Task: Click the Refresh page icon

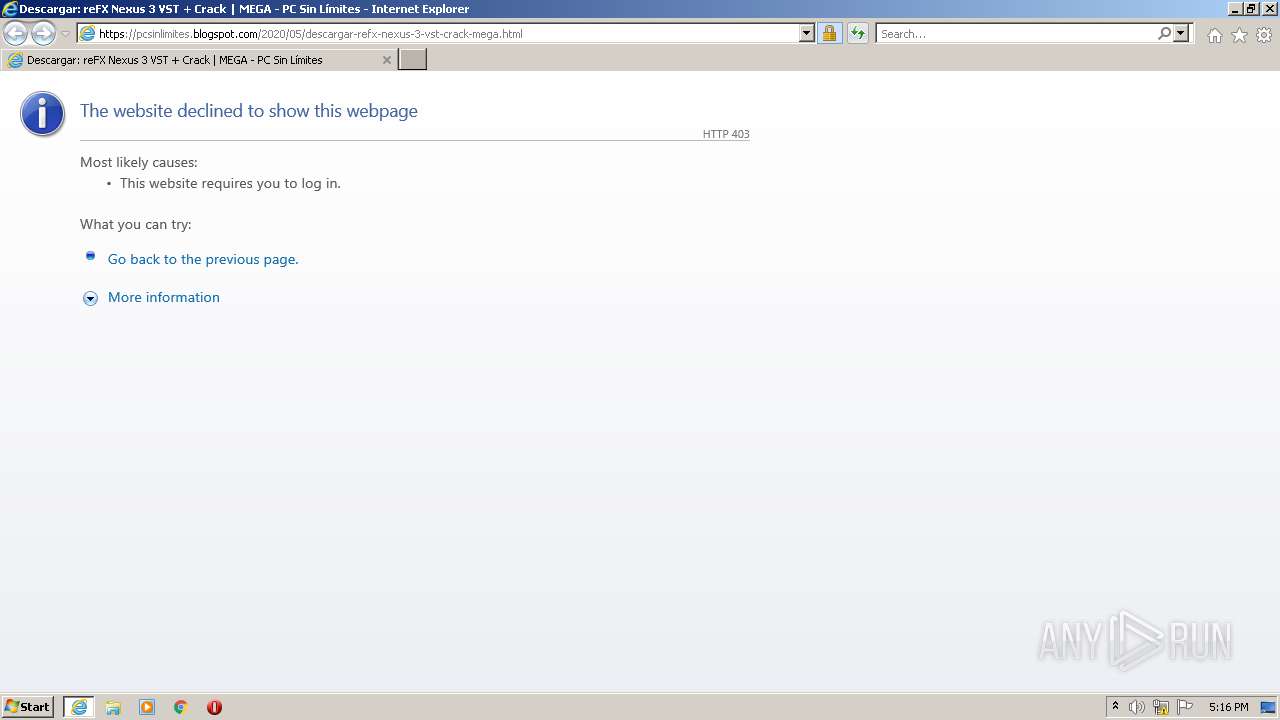Action: tap(858, 33)
